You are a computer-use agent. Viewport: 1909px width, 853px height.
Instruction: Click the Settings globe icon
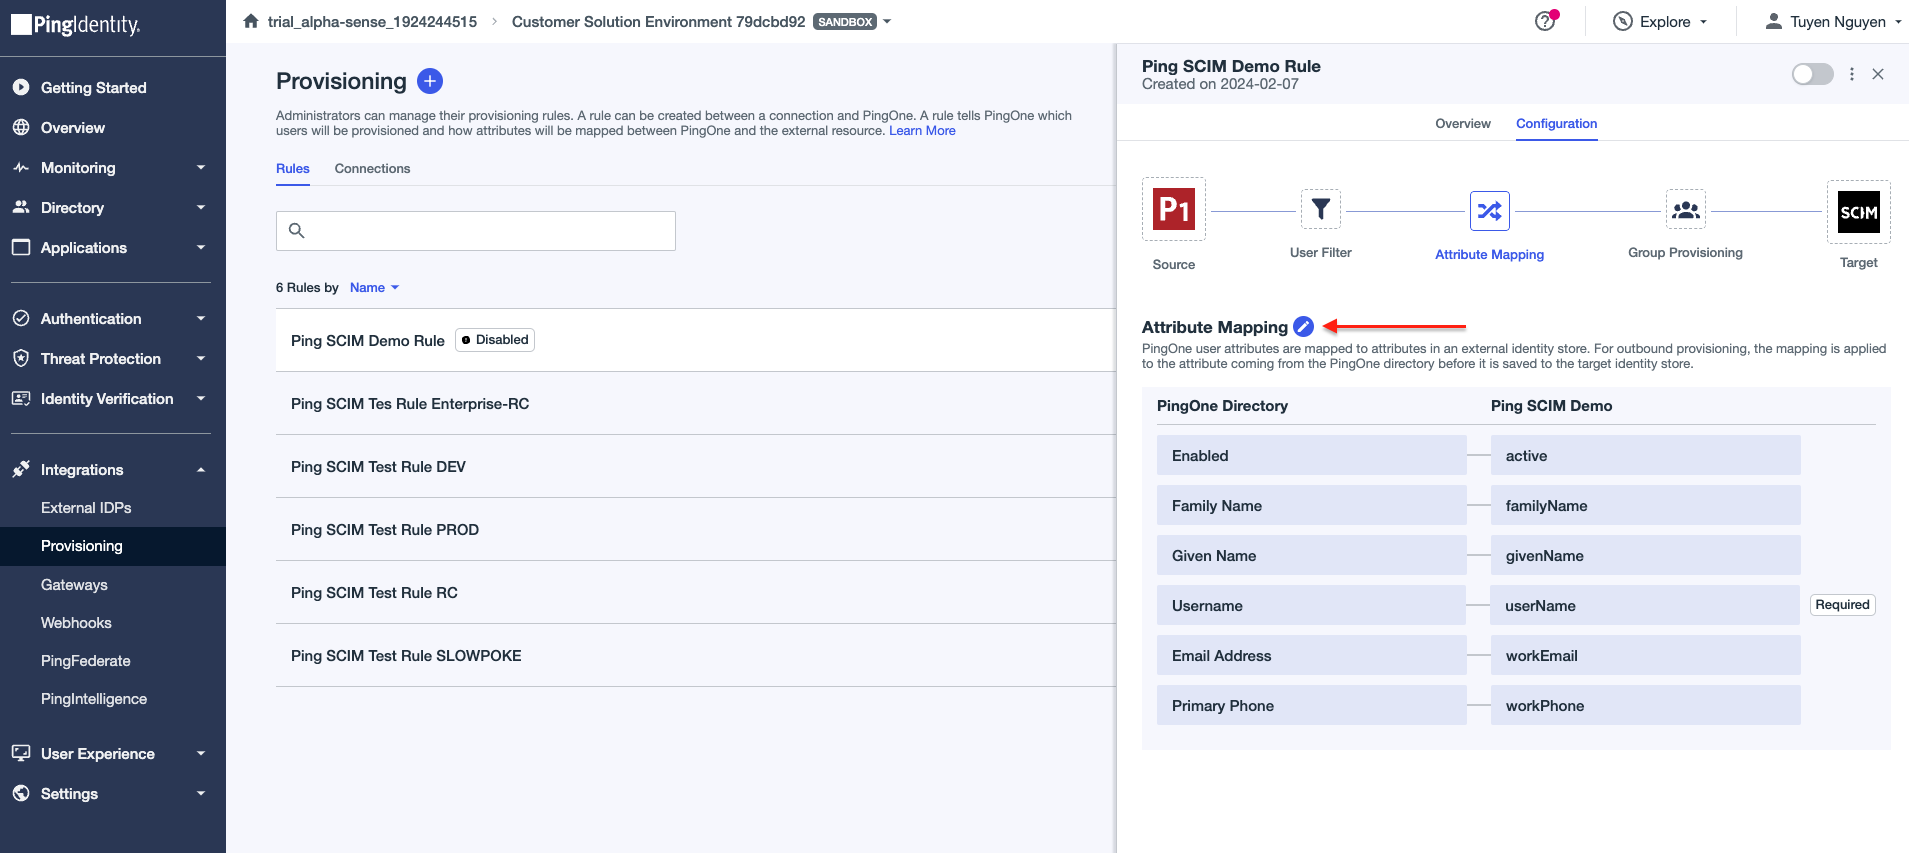click(21, 793)
